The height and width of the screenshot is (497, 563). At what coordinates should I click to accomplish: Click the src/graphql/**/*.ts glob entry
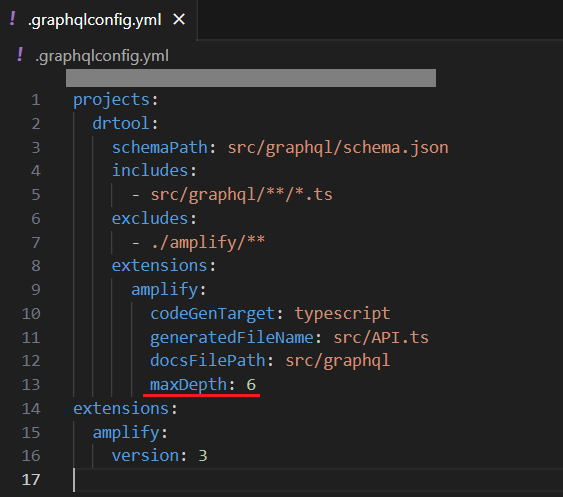241,194
